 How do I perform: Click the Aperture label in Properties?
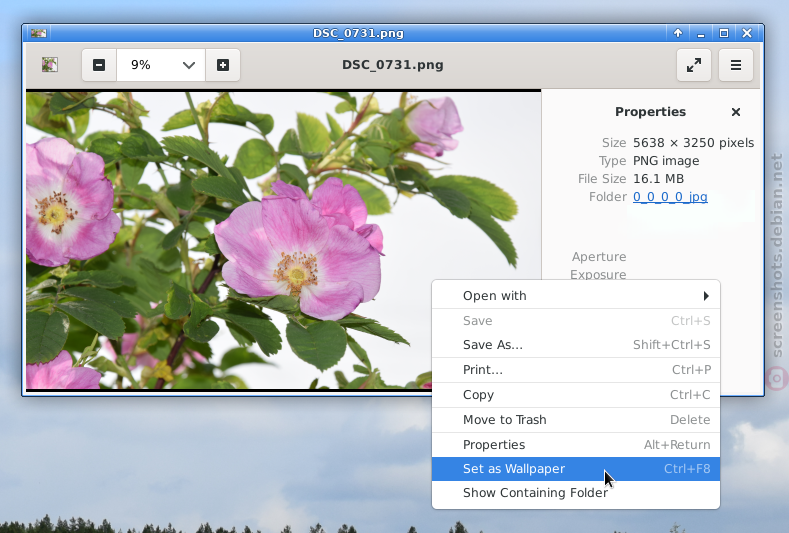pyautogui.click(x=599, y=257)
